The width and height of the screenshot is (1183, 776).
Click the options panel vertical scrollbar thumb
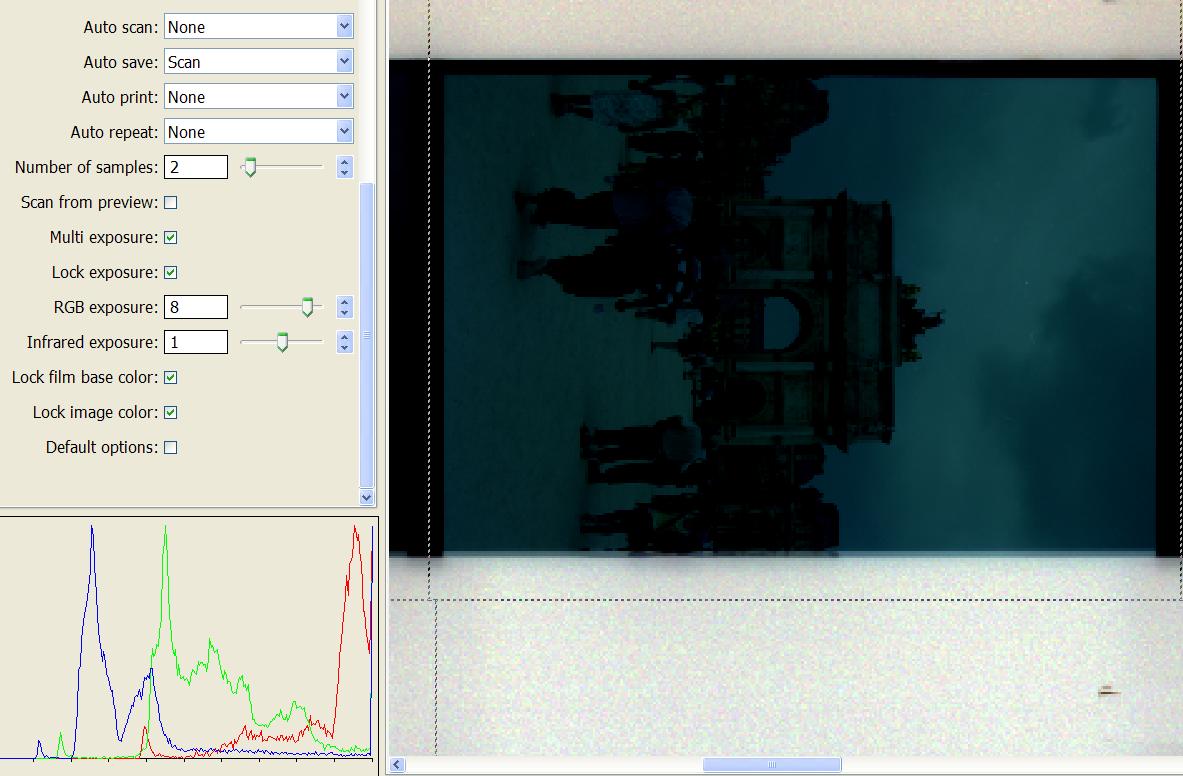pos(367,336)
